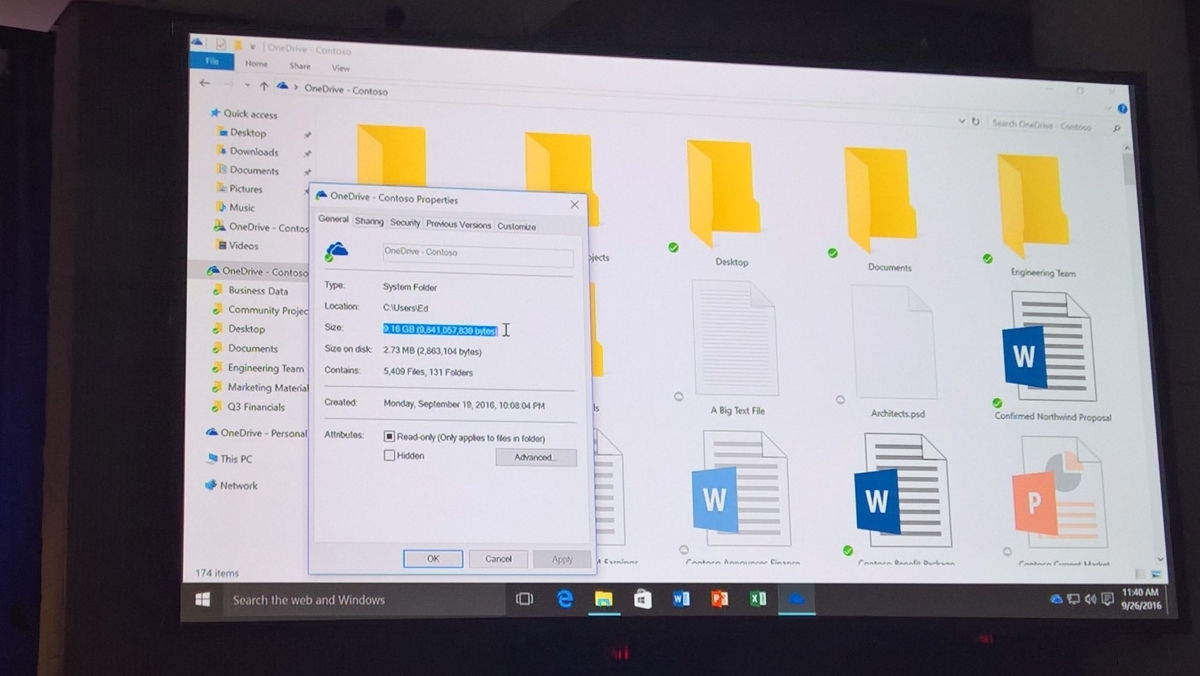The height and width of the screenshot is (676, 1200).
Task: Refresh the OneDrive - Contoso folder view
Action: [975, 122]
